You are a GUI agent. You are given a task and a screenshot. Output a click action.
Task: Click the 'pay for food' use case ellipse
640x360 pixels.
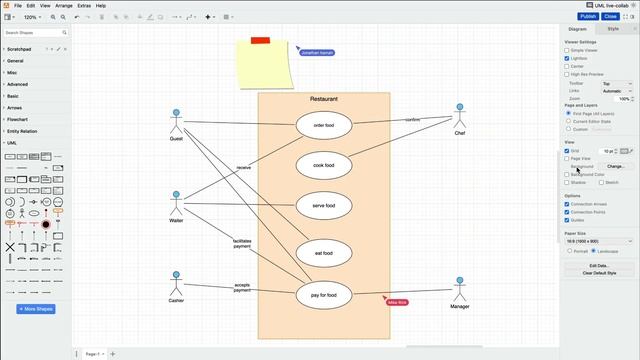324,295
